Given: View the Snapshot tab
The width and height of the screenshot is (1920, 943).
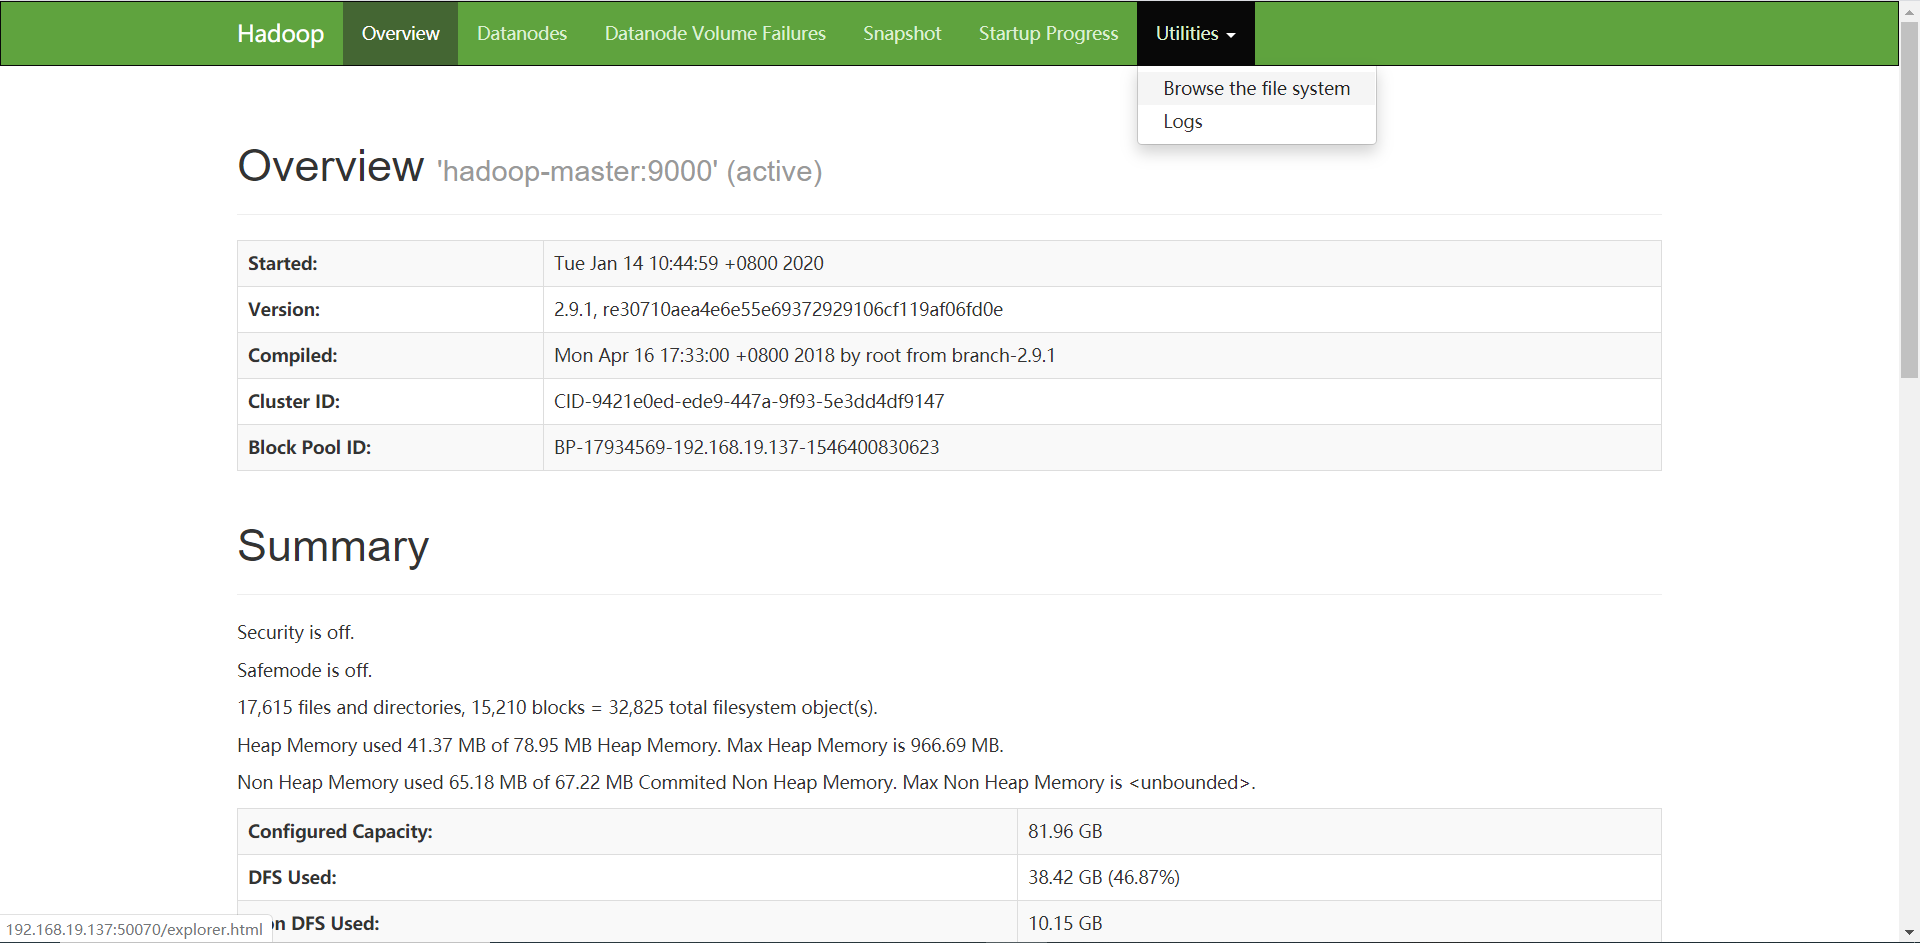Looking at the screenshot, I should click(x=901, y=33).
